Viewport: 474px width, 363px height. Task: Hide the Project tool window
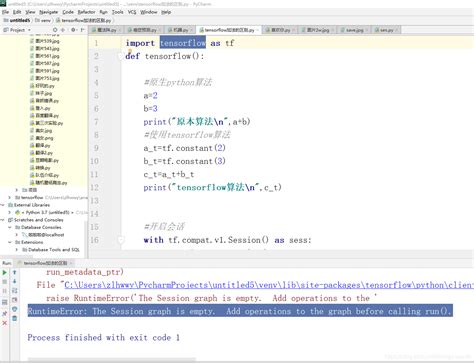pyautogui.click(x=82, y=30)
